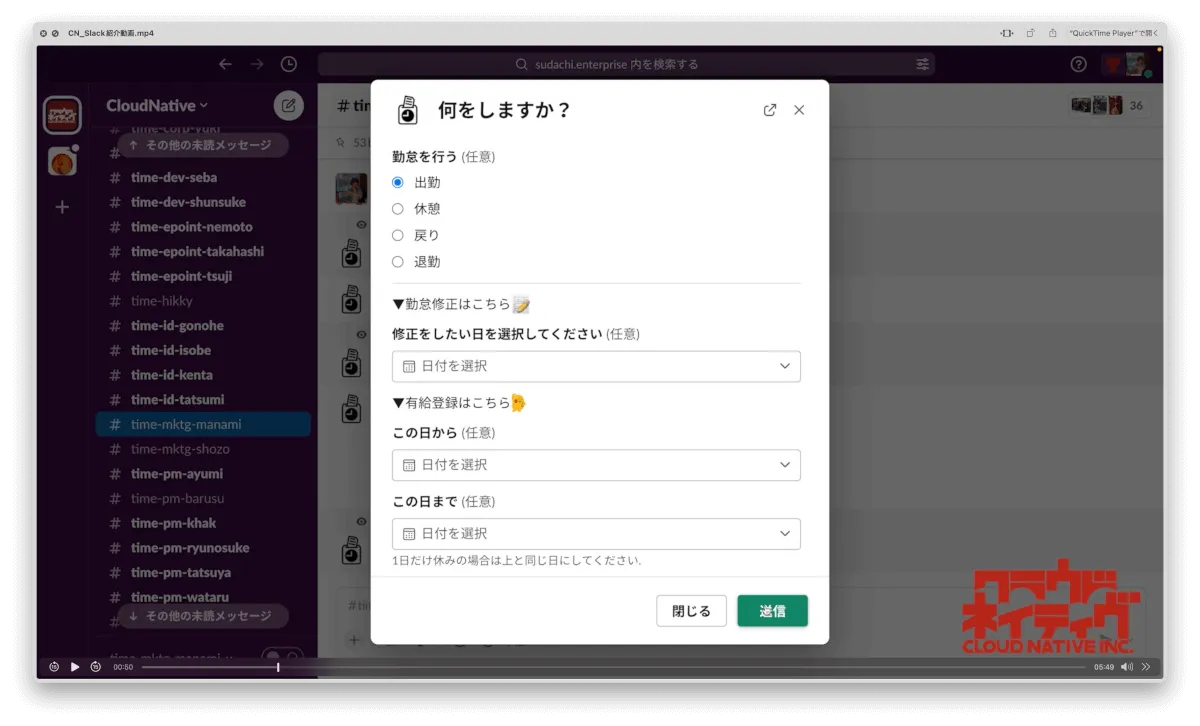This screenshot has height=726, width=1200.
Task: Click the sudachi.enterprise search field
Action: 627,64
